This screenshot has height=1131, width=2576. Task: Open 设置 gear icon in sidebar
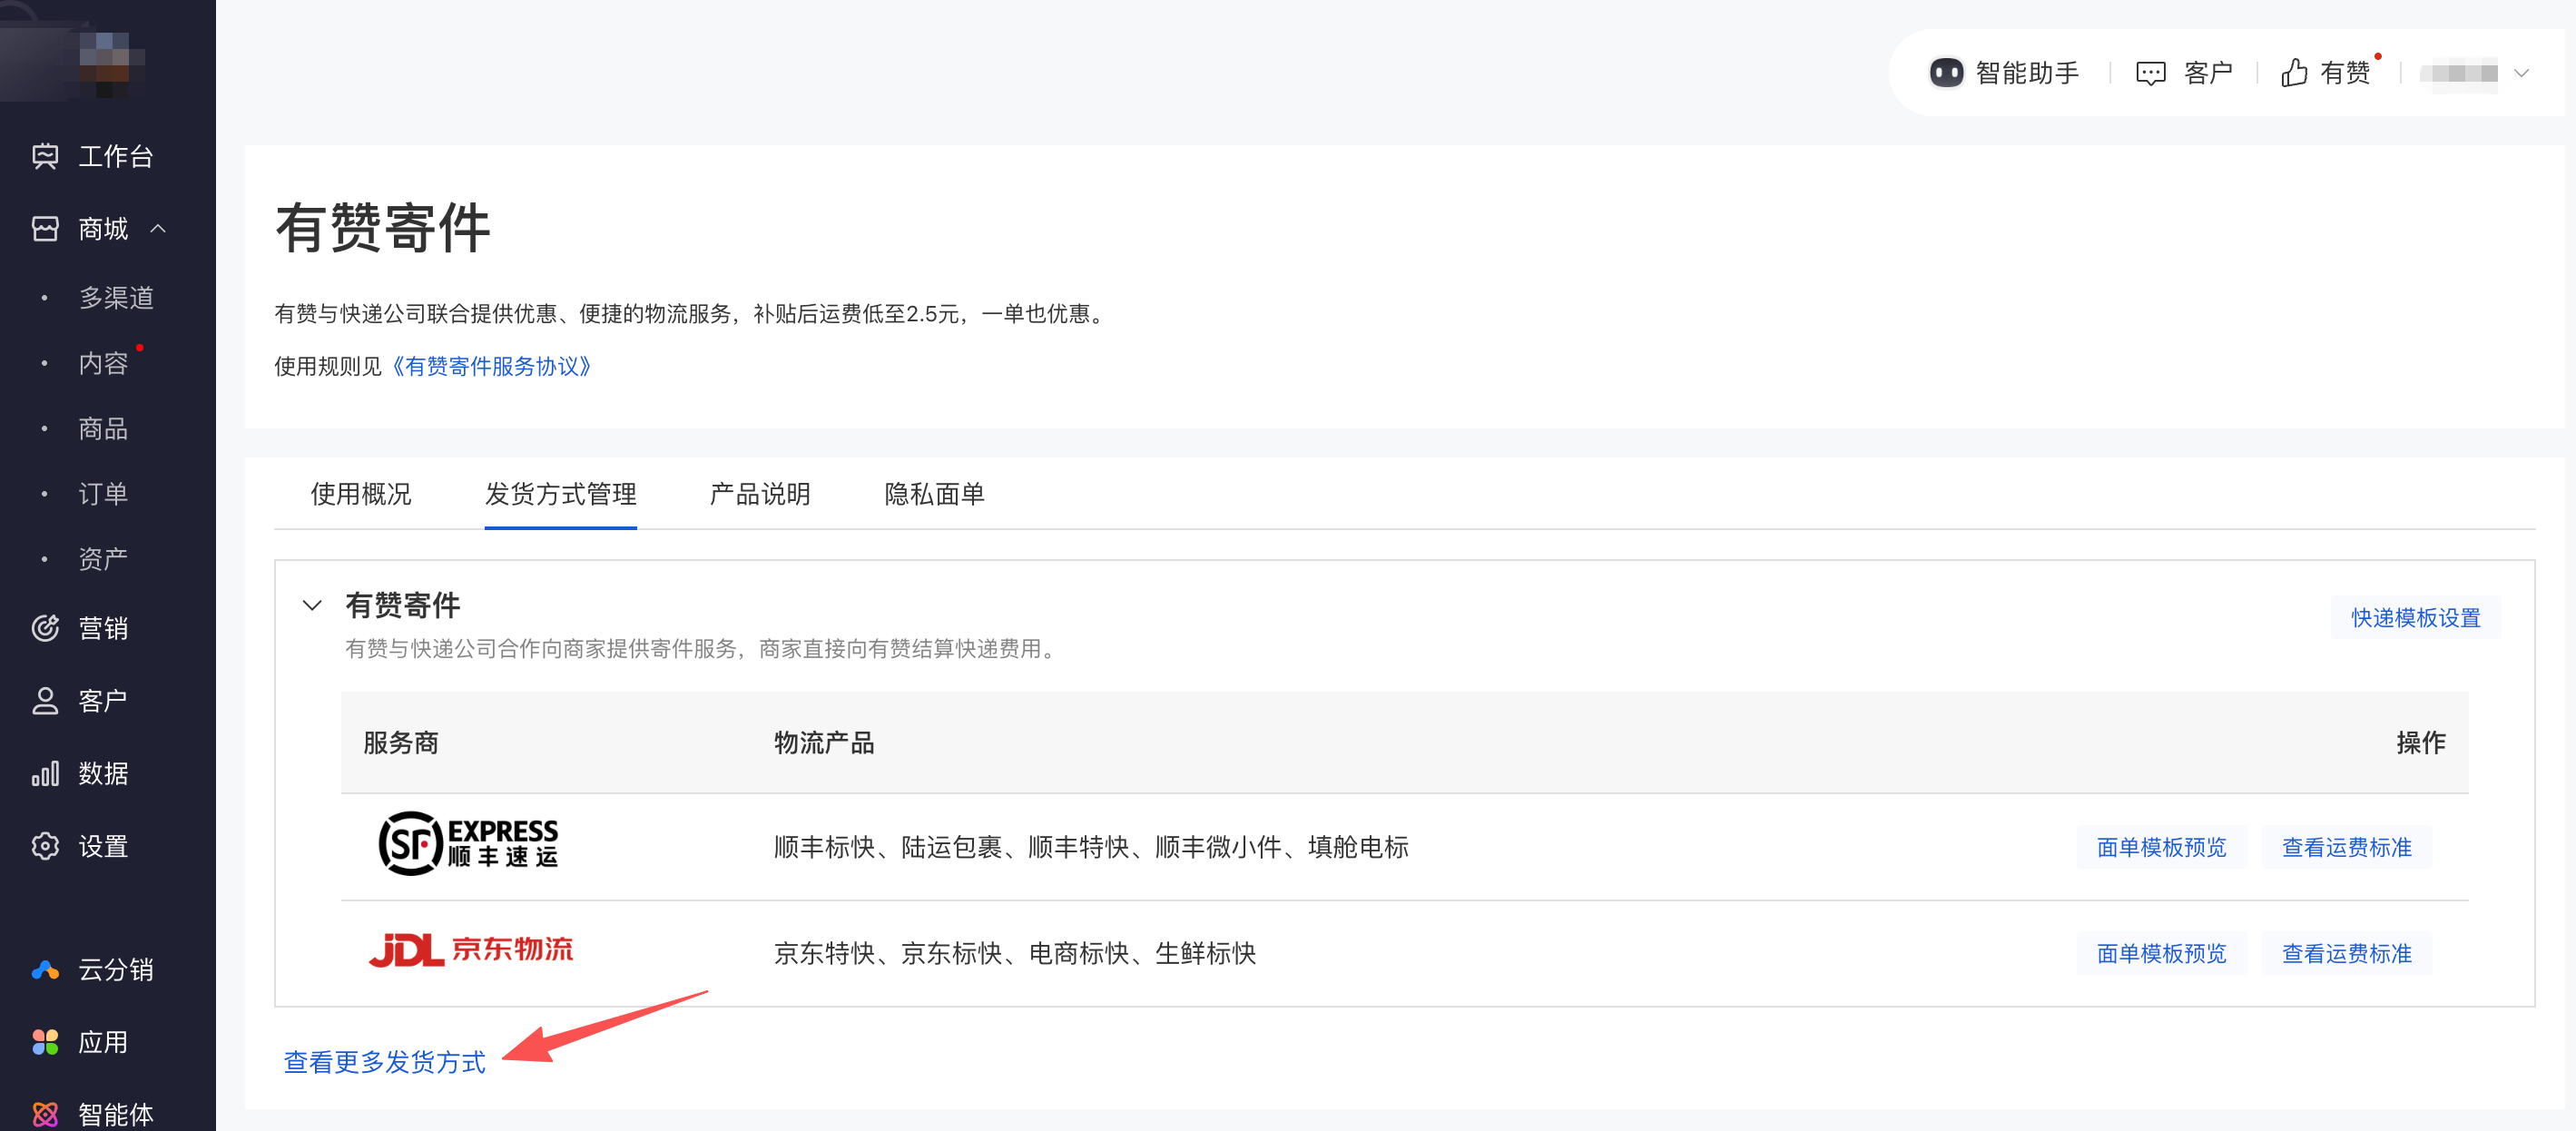[x=45, y=847]
